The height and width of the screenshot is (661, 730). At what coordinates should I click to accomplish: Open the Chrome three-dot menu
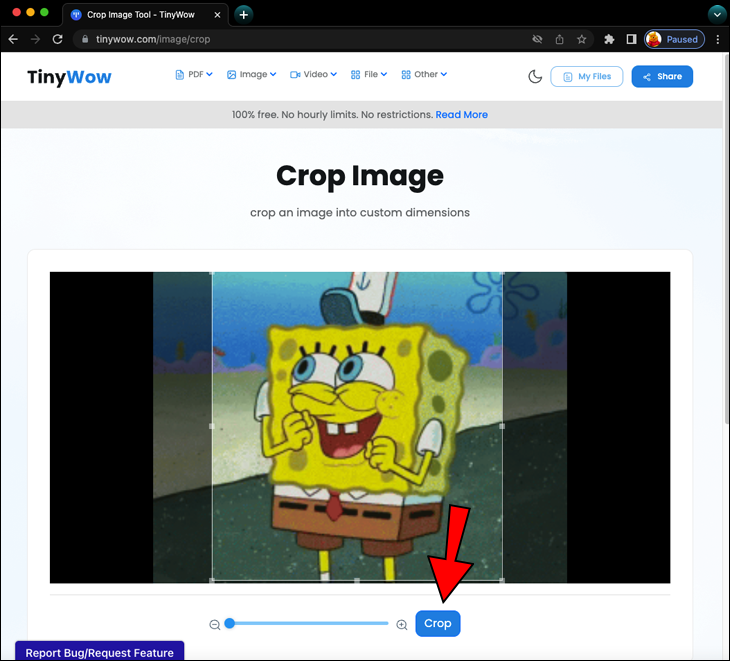(717, 40)
